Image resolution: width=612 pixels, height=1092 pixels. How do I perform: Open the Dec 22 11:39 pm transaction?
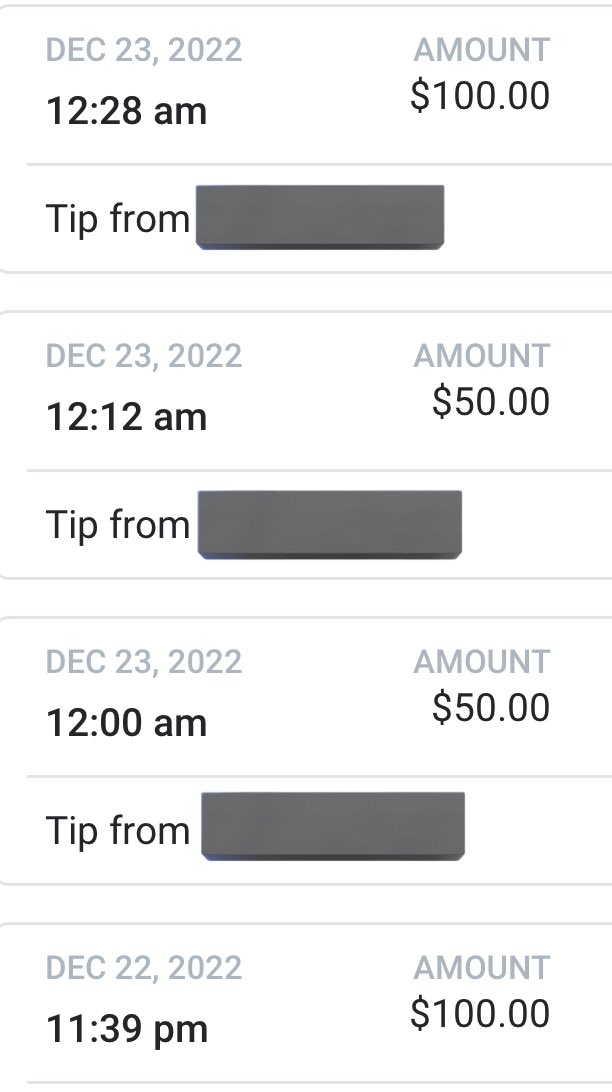(x=306, y=1007)
